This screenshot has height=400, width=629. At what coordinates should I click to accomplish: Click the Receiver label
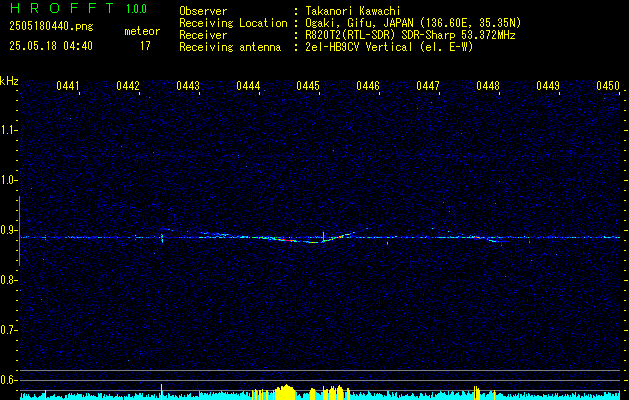203,35
